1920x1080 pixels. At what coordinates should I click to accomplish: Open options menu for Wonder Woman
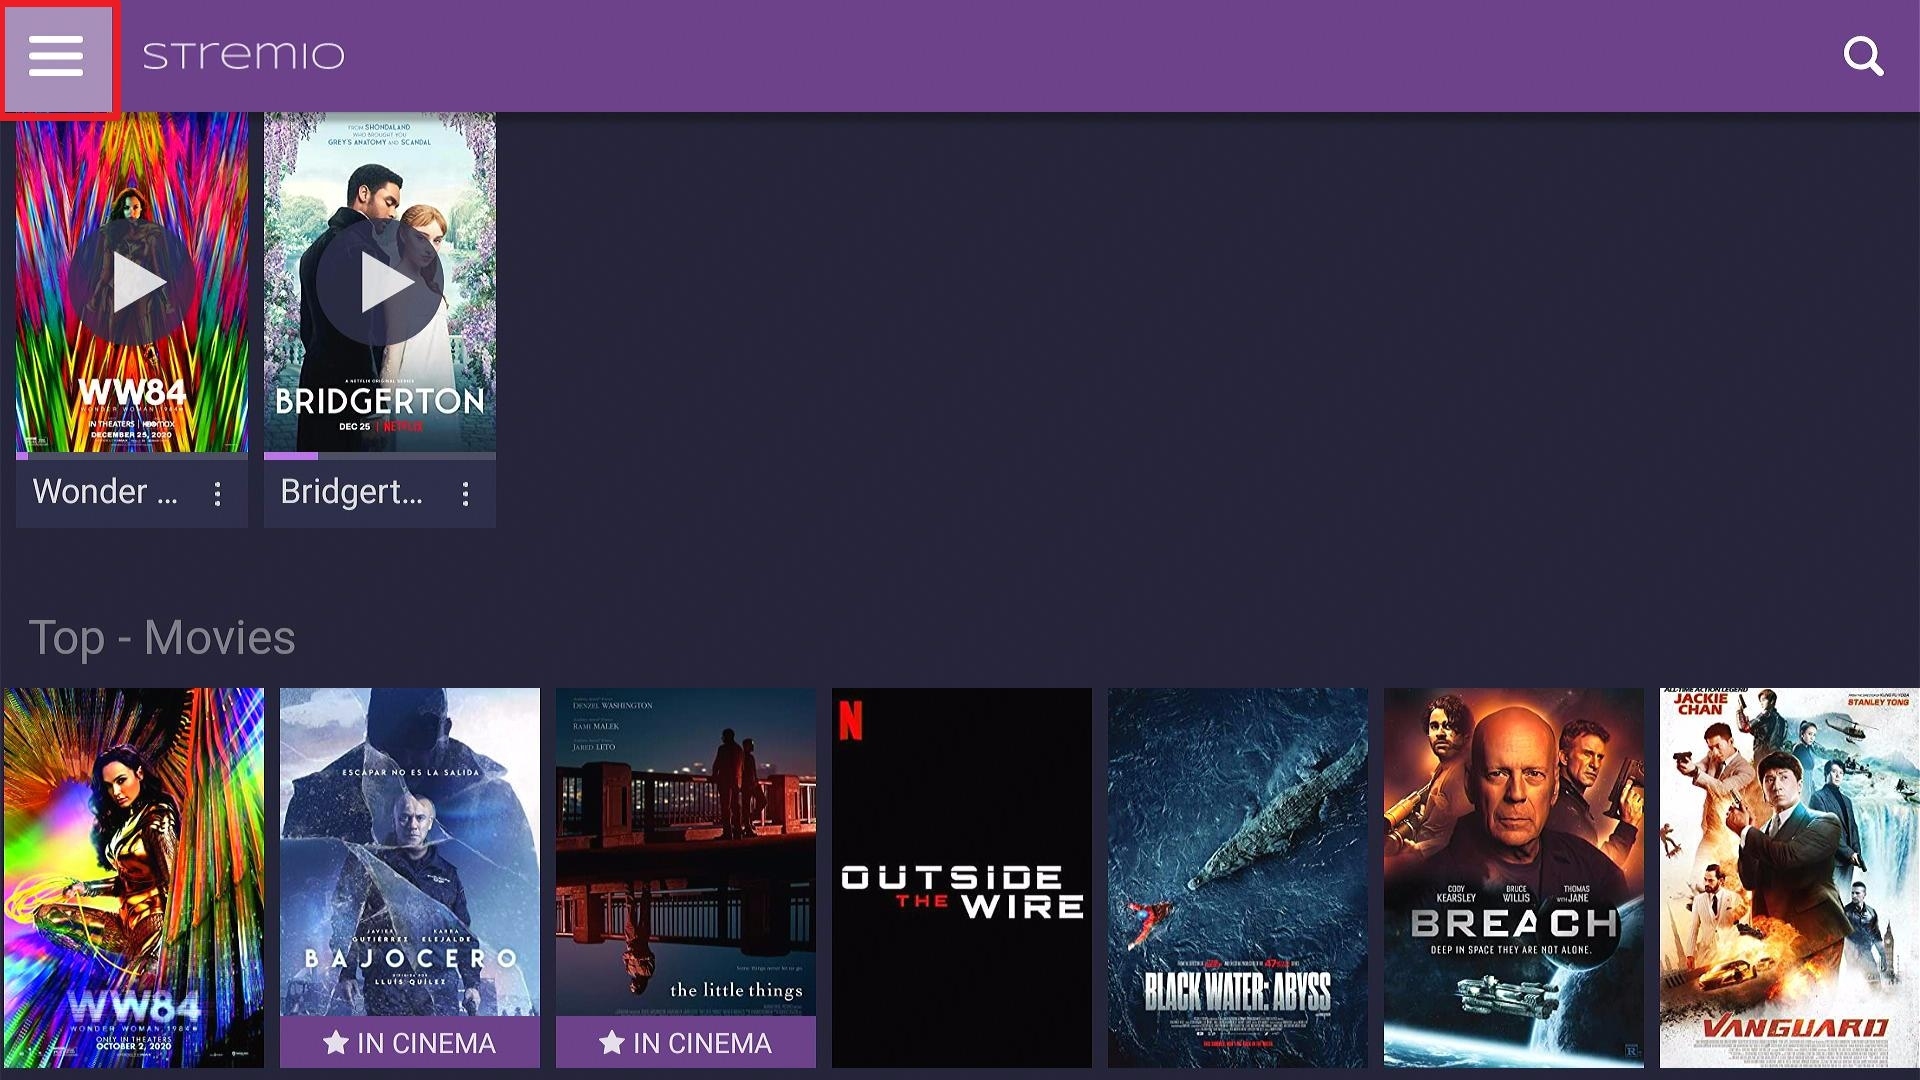point(218,493)
